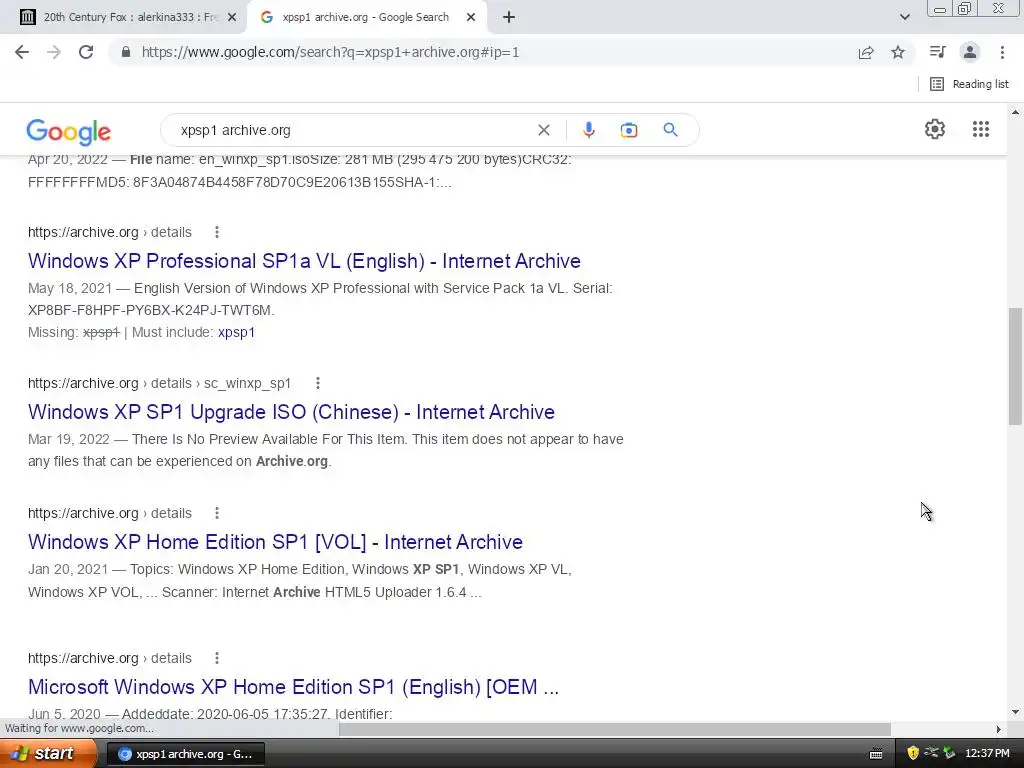
Task: Expand the tab search dropdown arrow
Action: click(904, 18)
